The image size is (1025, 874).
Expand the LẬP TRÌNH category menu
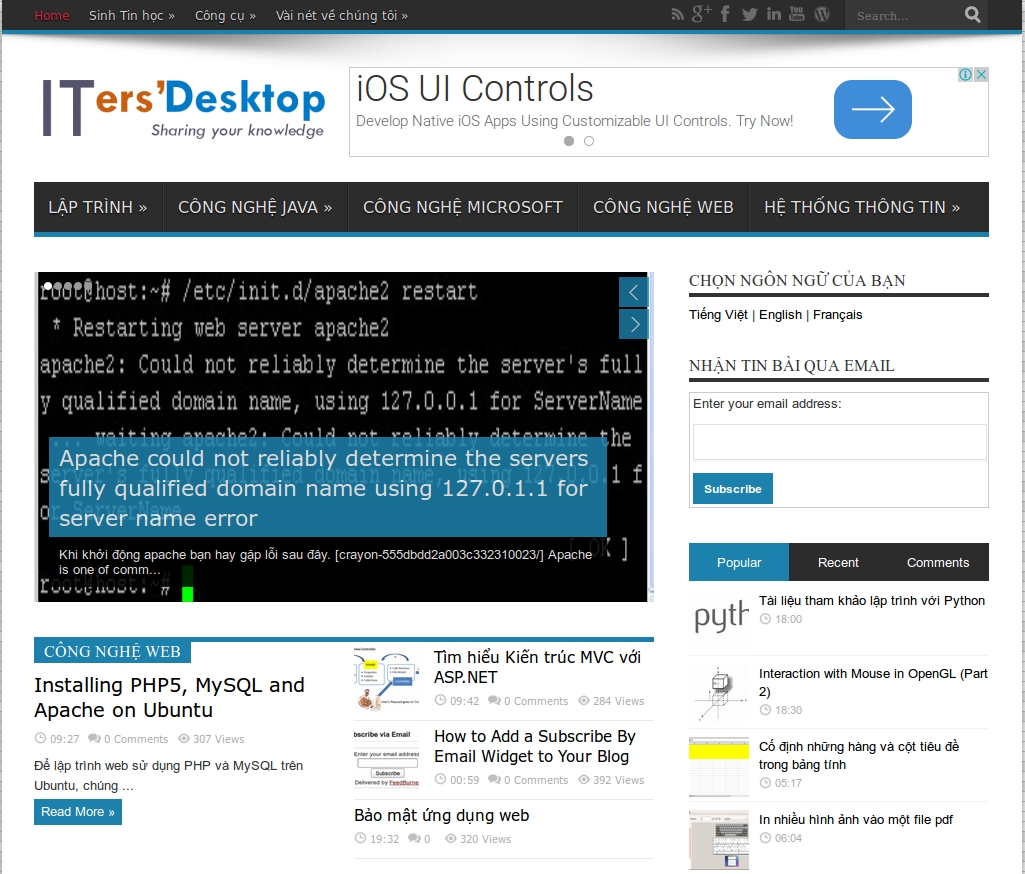coord(98,207)
